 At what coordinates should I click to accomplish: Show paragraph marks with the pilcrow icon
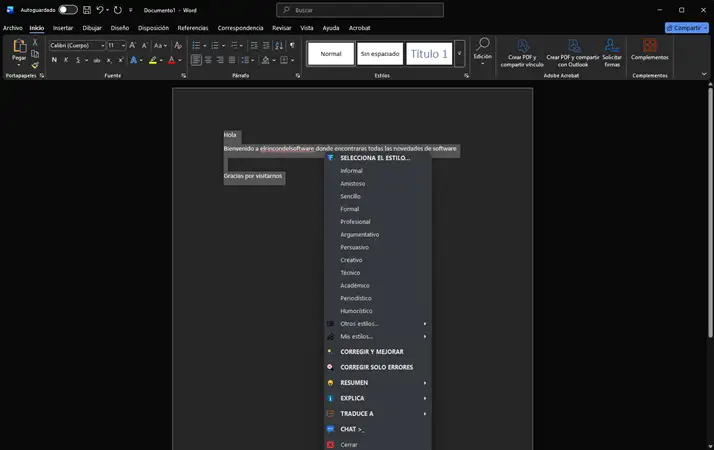coord(292,45)
